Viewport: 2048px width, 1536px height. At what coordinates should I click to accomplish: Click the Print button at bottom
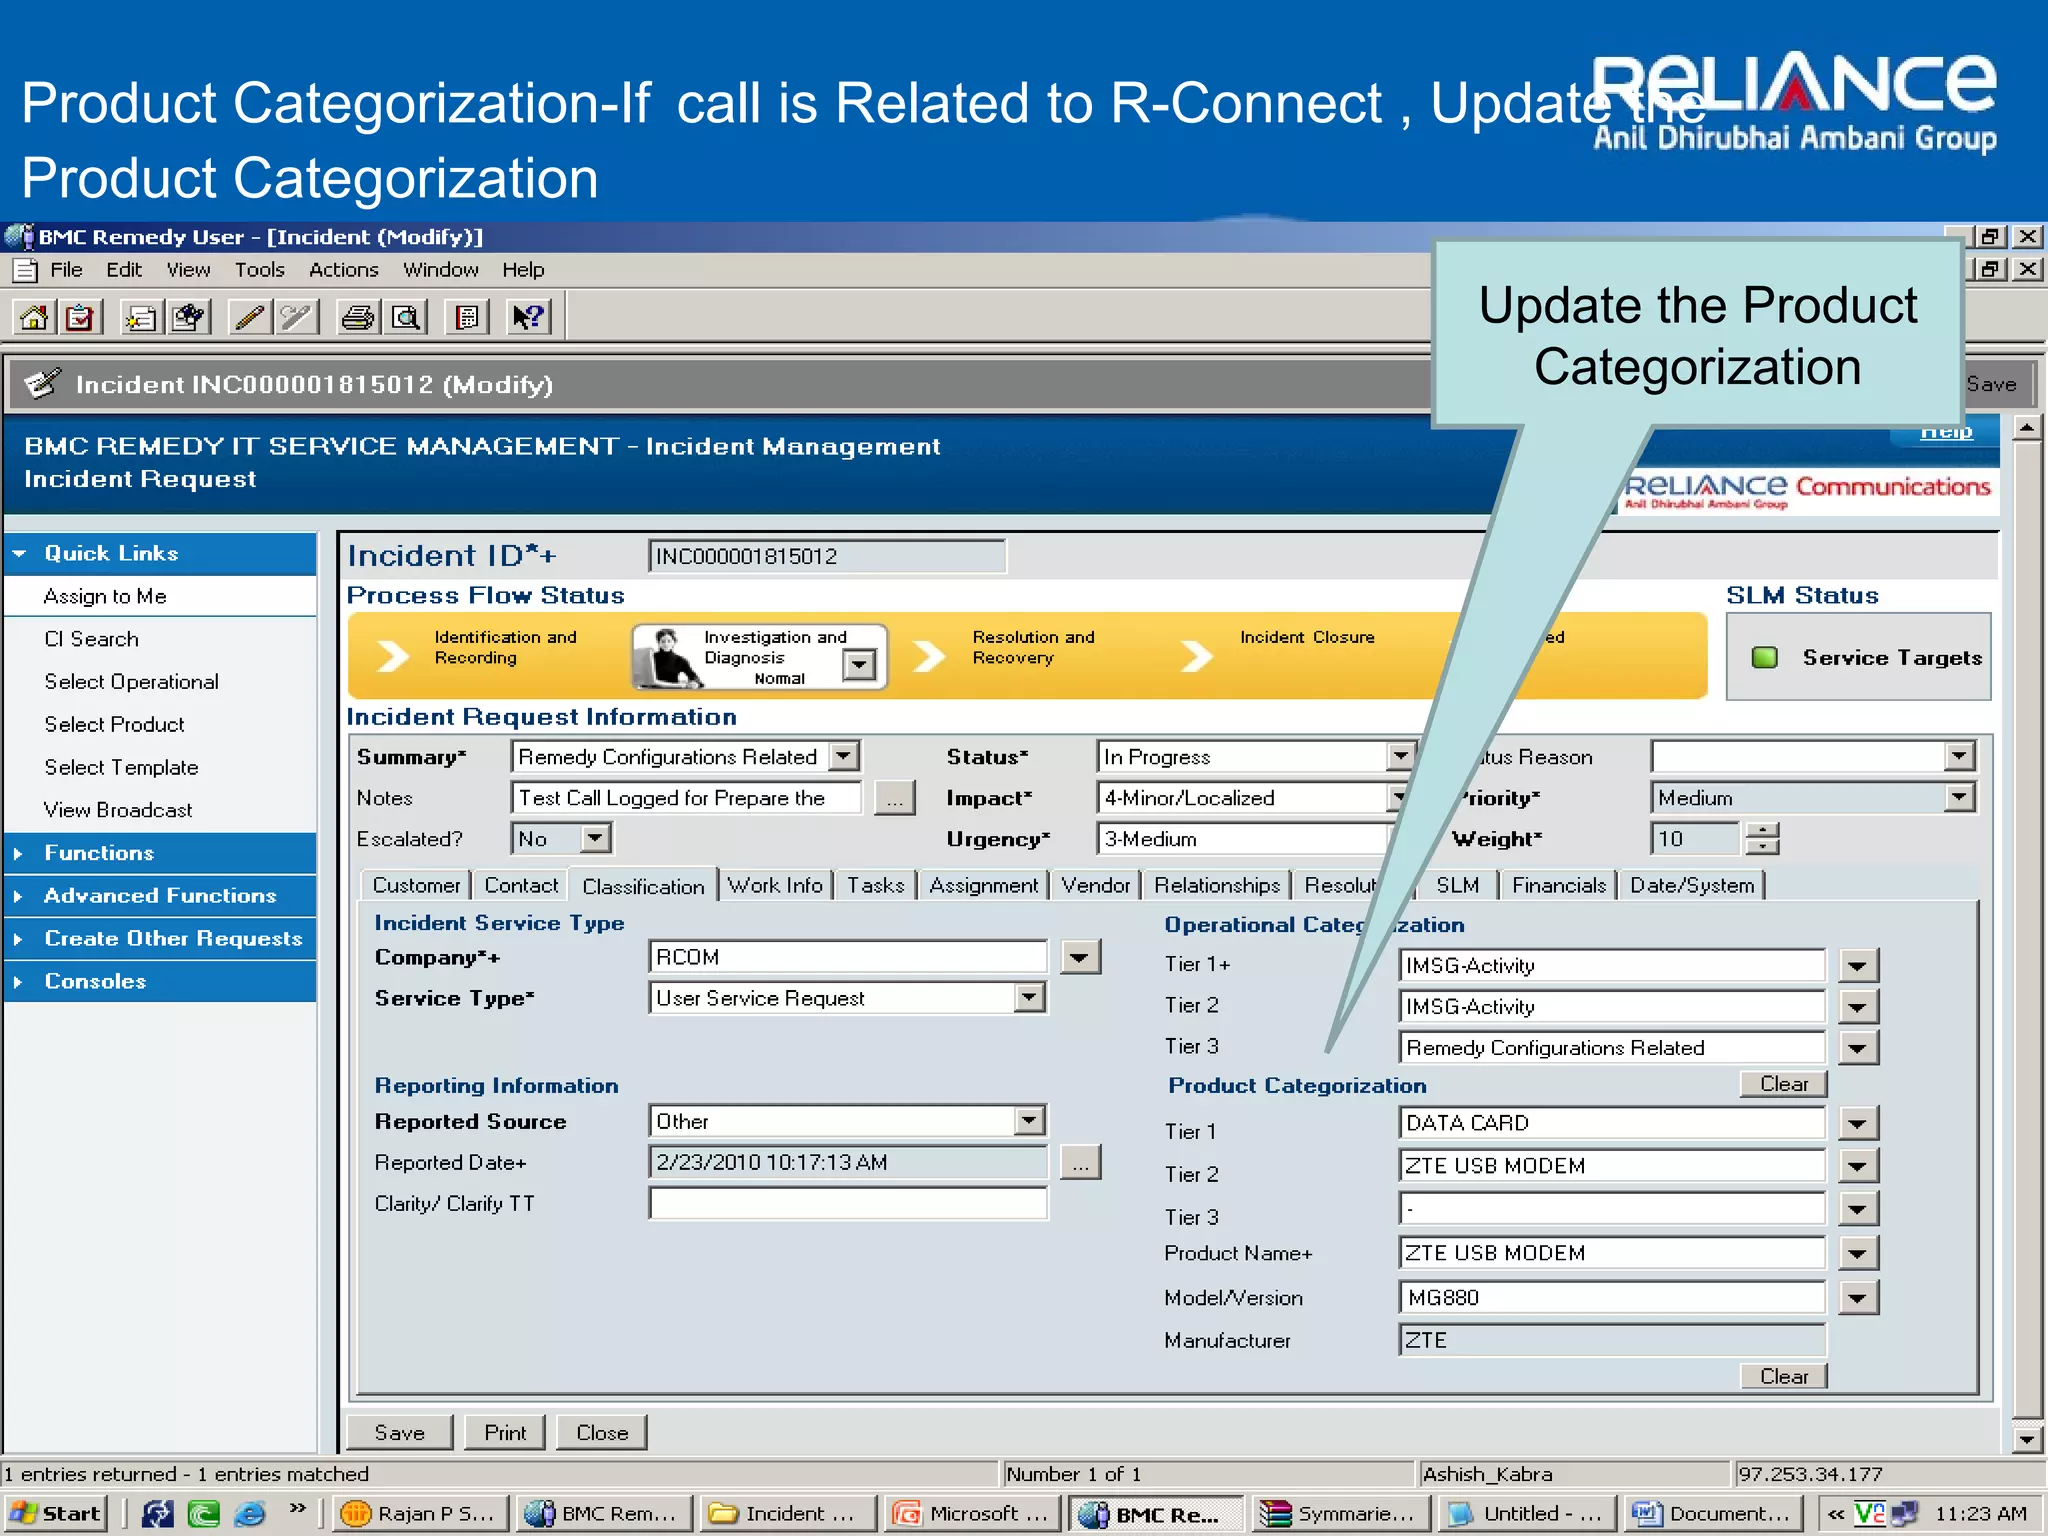tap(505, 1432)
